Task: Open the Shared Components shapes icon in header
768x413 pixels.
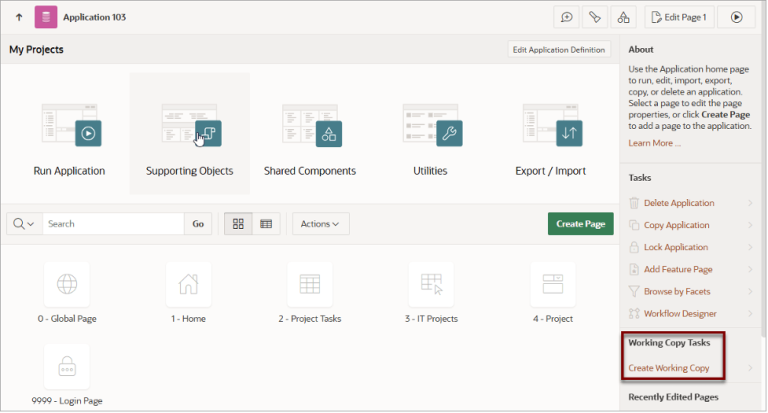Action: coord(623,17)
